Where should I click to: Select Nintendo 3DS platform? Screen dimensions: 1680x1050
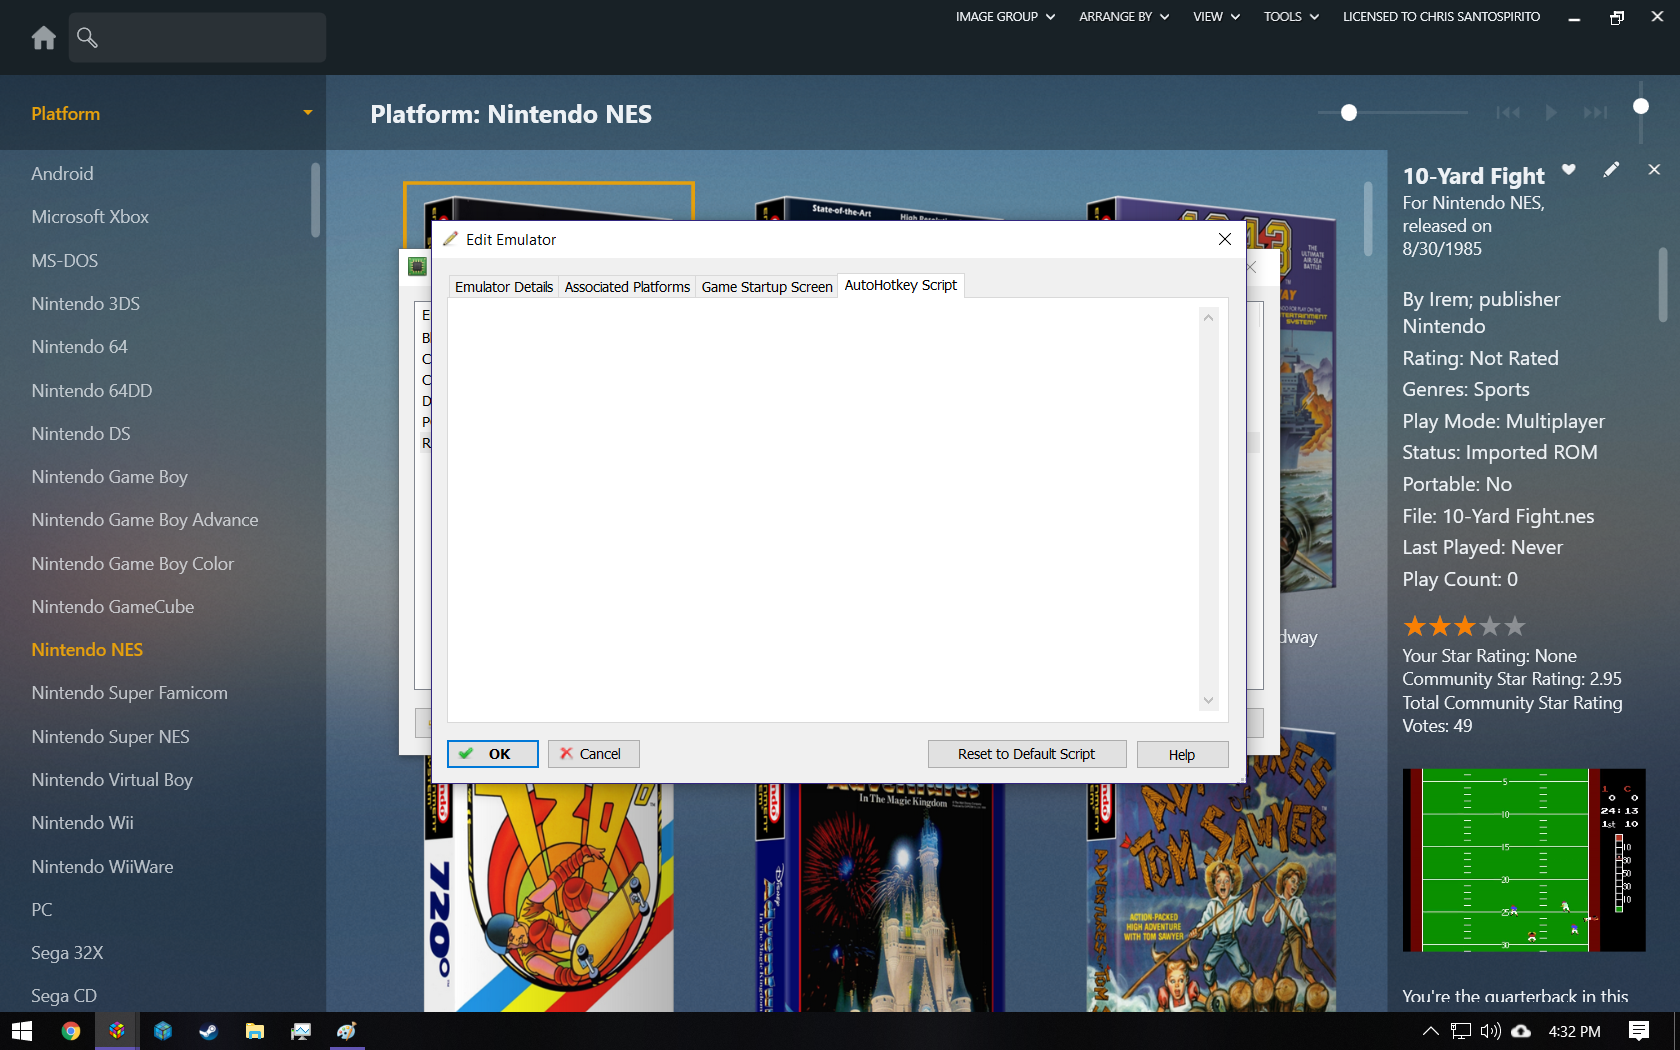pos(85,304)
